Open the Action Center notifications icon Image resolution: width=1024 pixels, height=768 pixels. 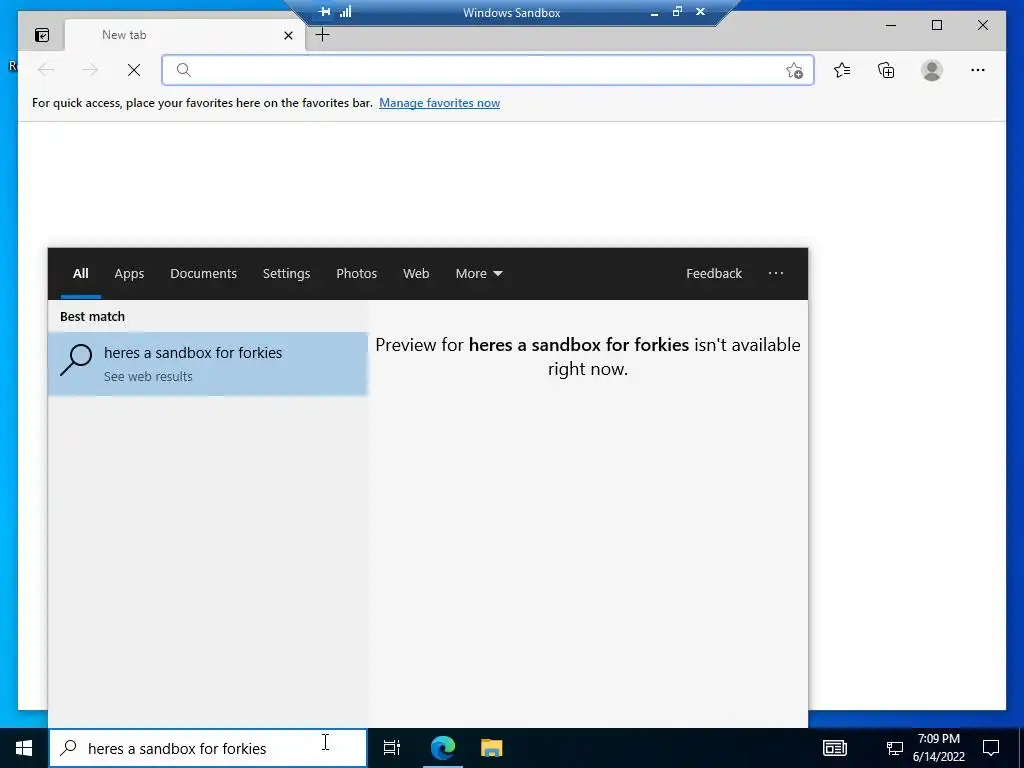[991, 748]
